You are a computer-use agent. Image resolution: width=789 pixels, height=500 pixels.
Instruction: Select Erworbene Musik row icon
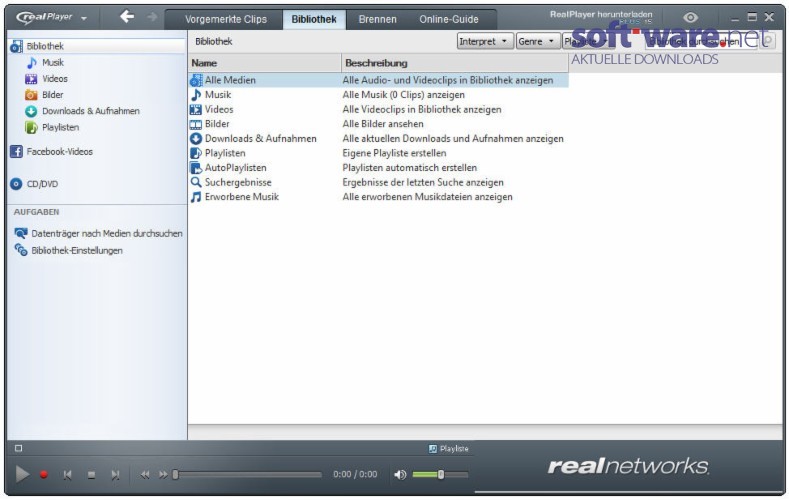point(196,197)
